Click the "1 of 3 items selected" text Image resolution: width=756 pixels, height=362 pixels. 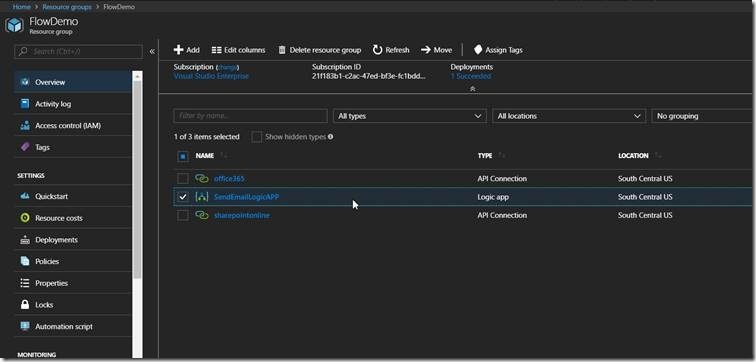(207, 137)
